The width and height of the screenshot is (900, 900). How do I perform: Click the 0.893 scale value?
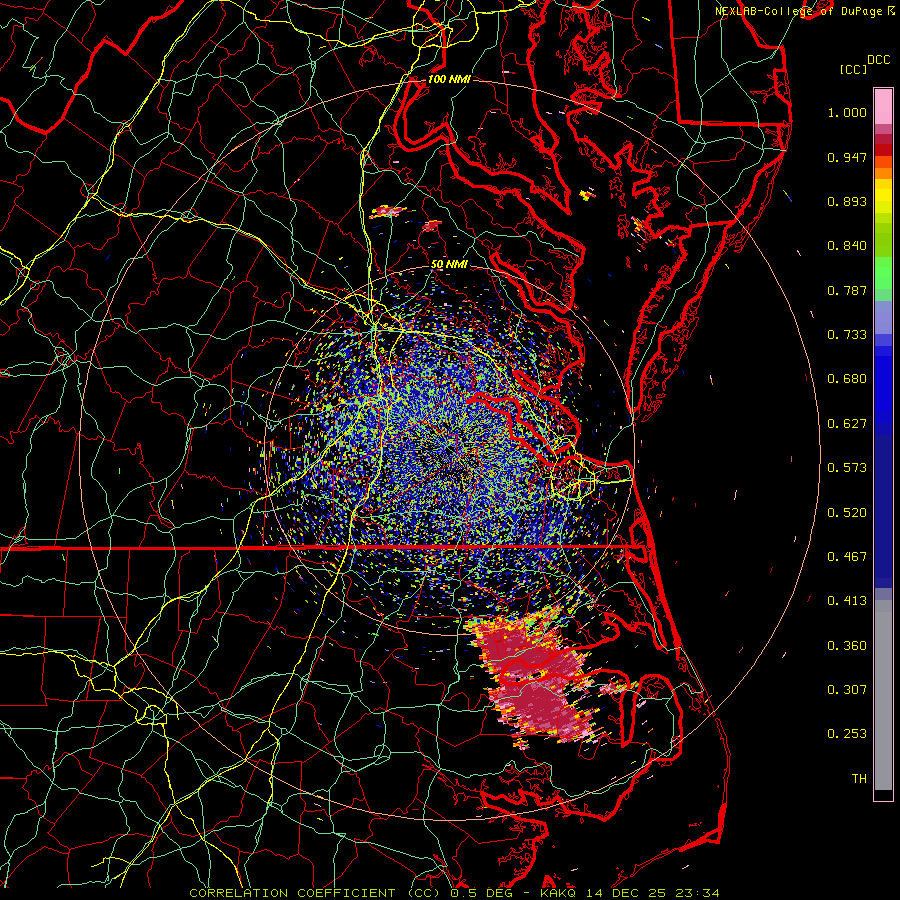tap(847, 201)
